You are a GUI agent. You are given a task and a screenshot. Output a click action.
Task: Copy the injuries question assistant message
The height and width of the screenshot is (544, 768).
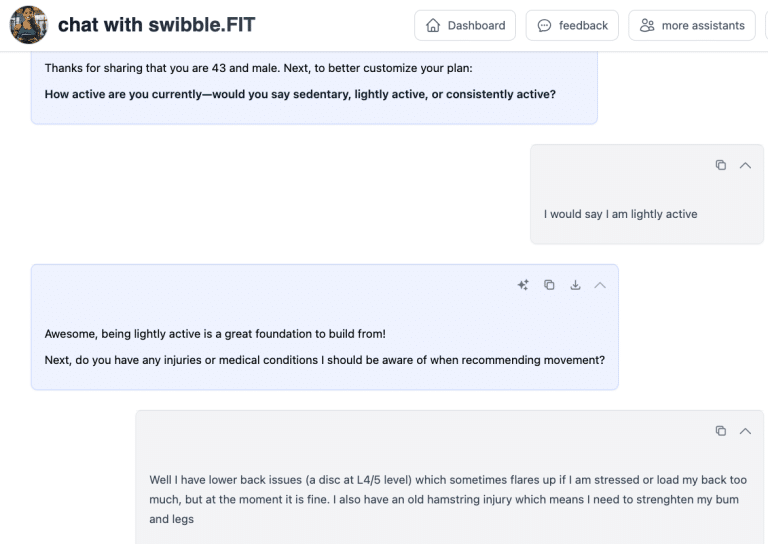pyautogui.click(x=549, y=285)
